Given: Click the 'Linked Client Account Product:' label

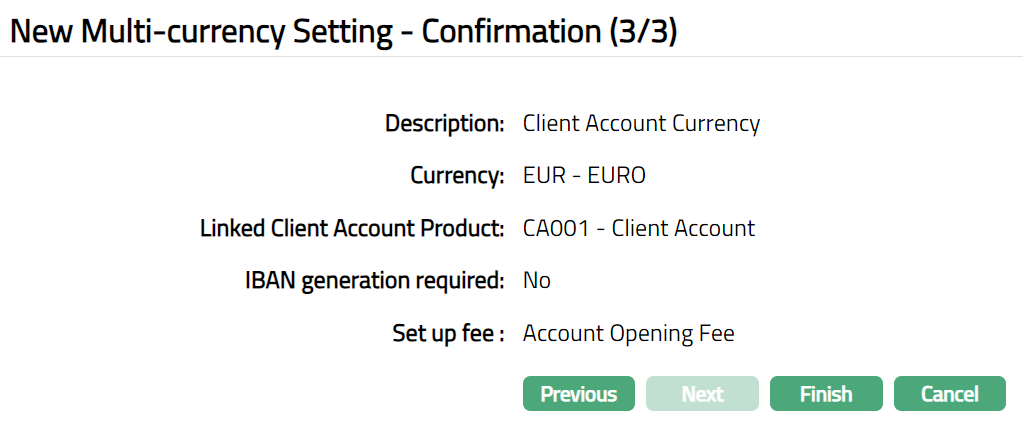Looking at the screenshot, I should [x=352, y=228].
